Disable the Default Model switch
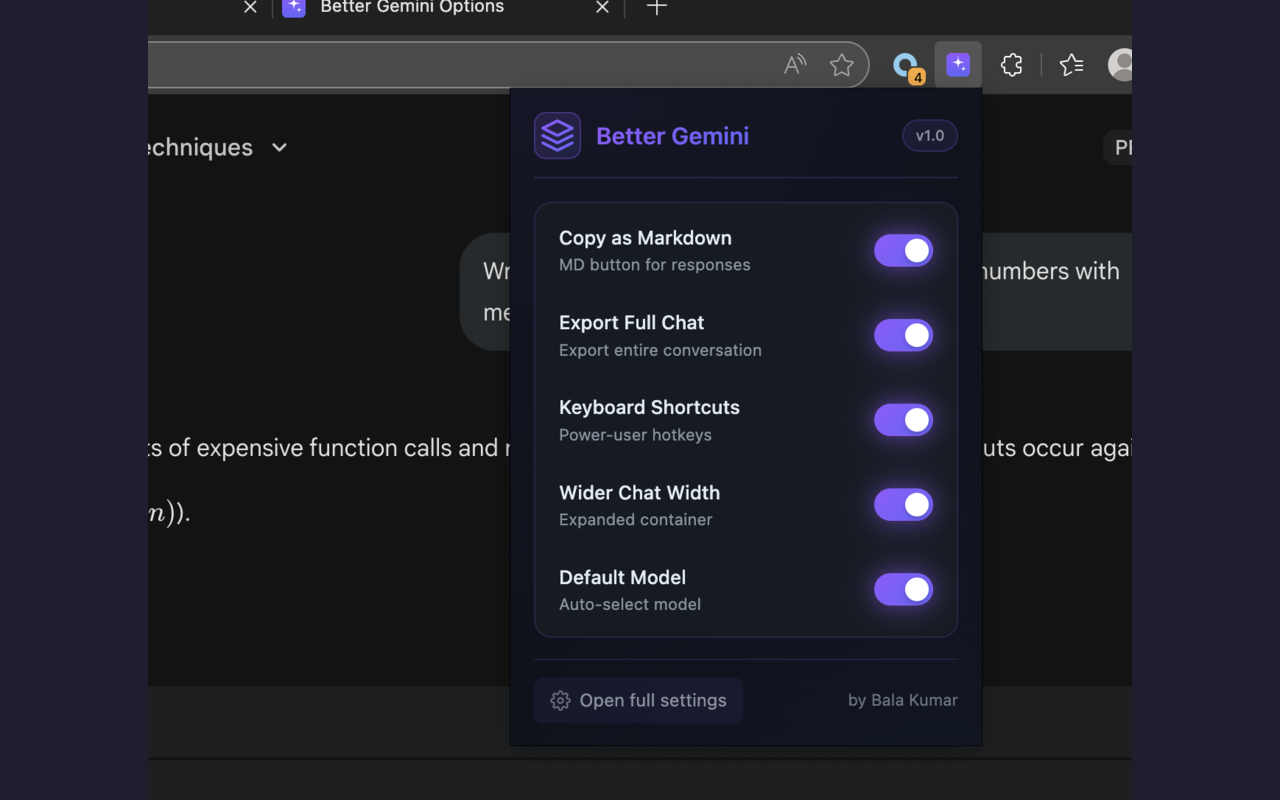The image size is (1280, 800). coord(903,590)
